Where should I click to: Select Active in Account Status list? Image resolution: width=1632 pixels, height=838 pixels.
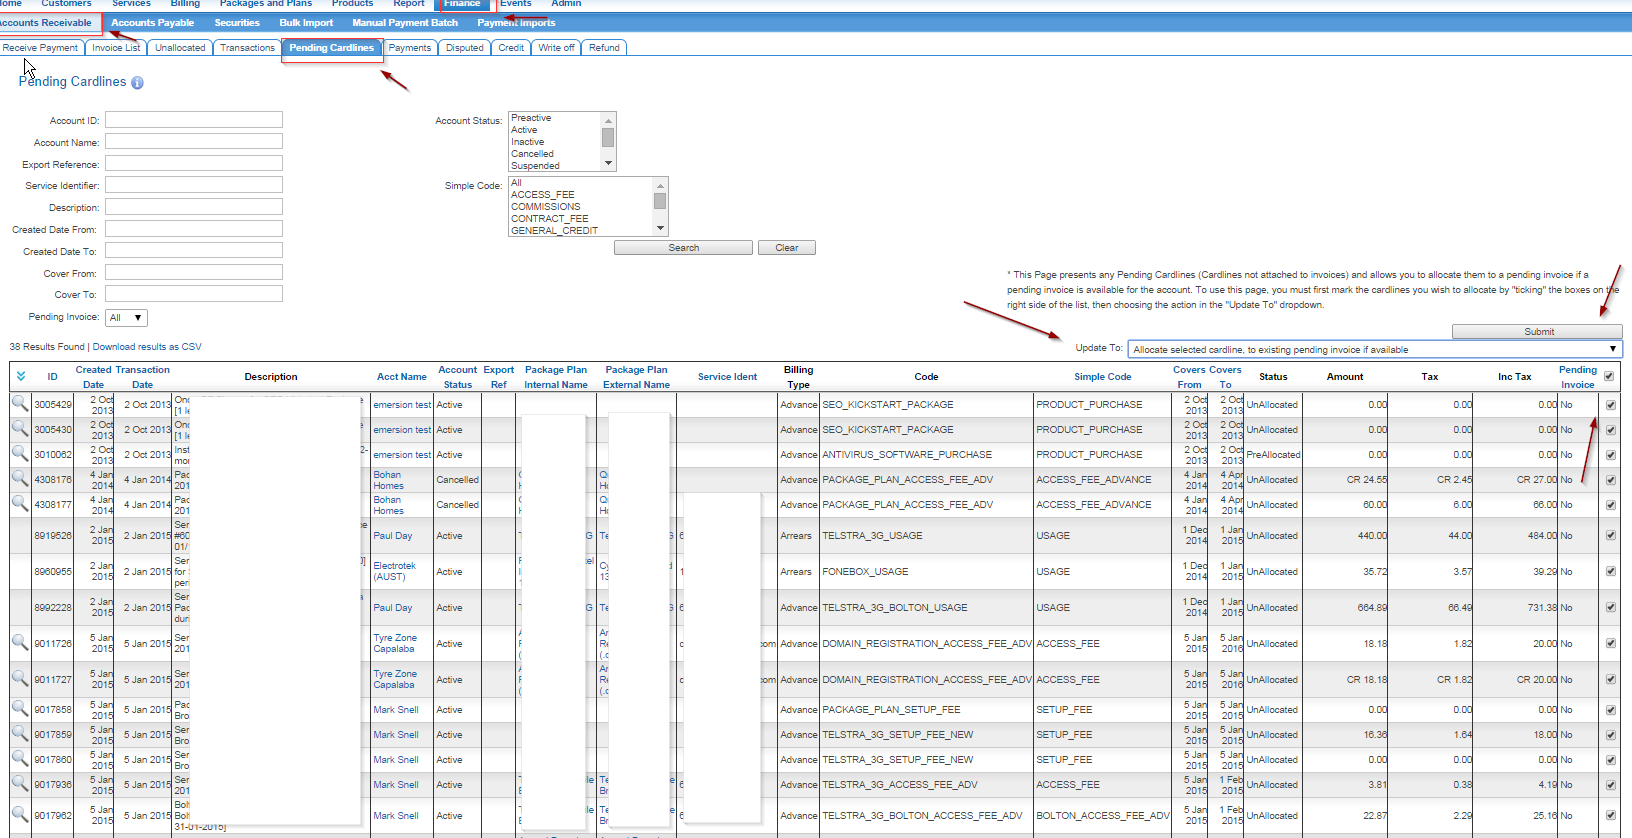coord(524,130)
